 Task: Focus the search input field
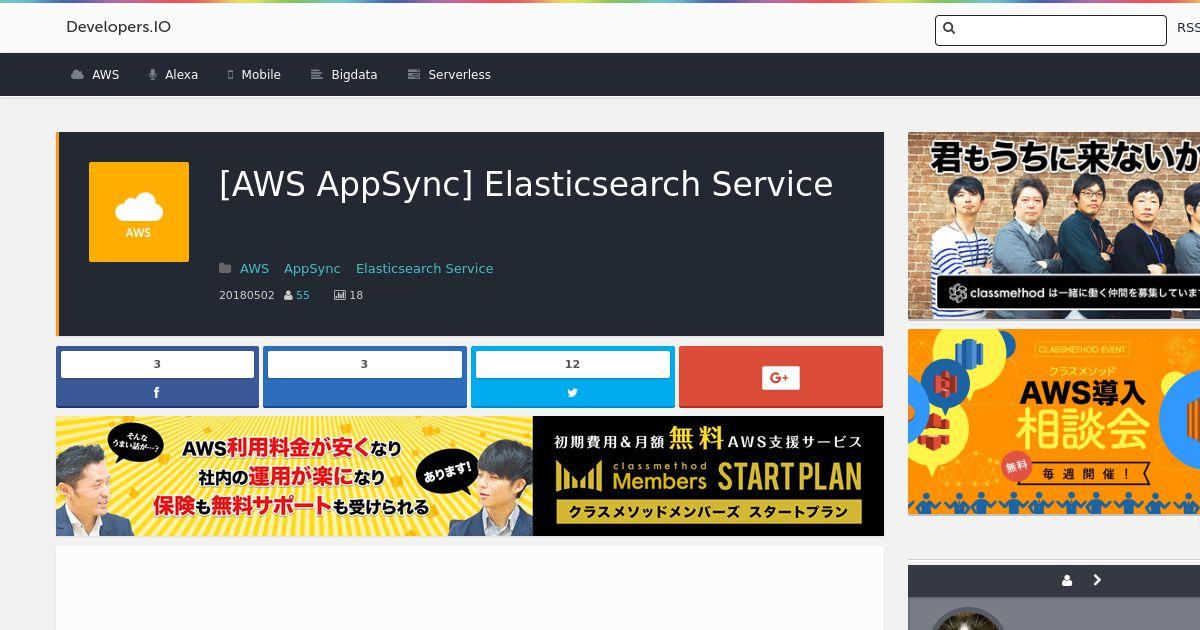[x=1050, y=30]
